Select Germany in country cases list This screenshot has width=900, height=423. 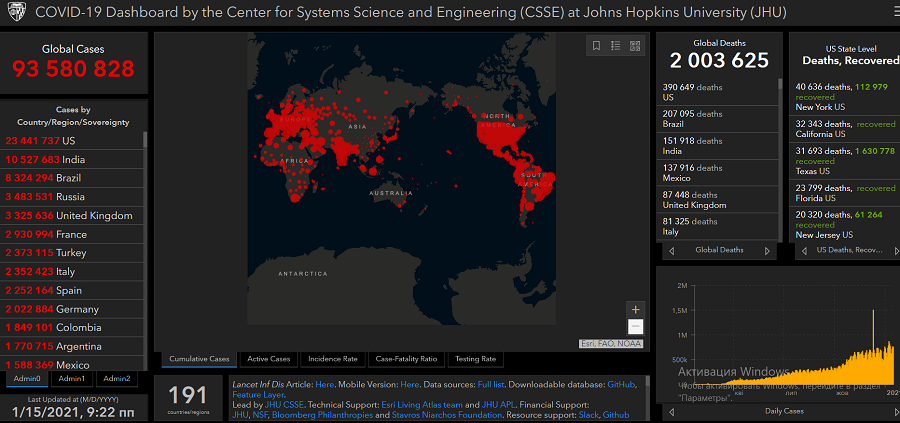pos(72,309)
